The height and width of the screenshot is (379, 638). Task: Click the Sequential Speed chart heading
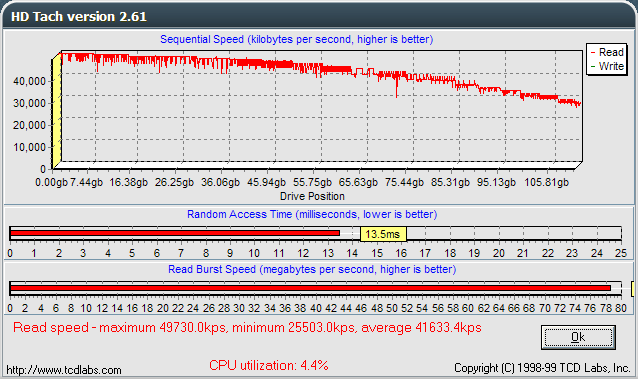click(296, 39)
